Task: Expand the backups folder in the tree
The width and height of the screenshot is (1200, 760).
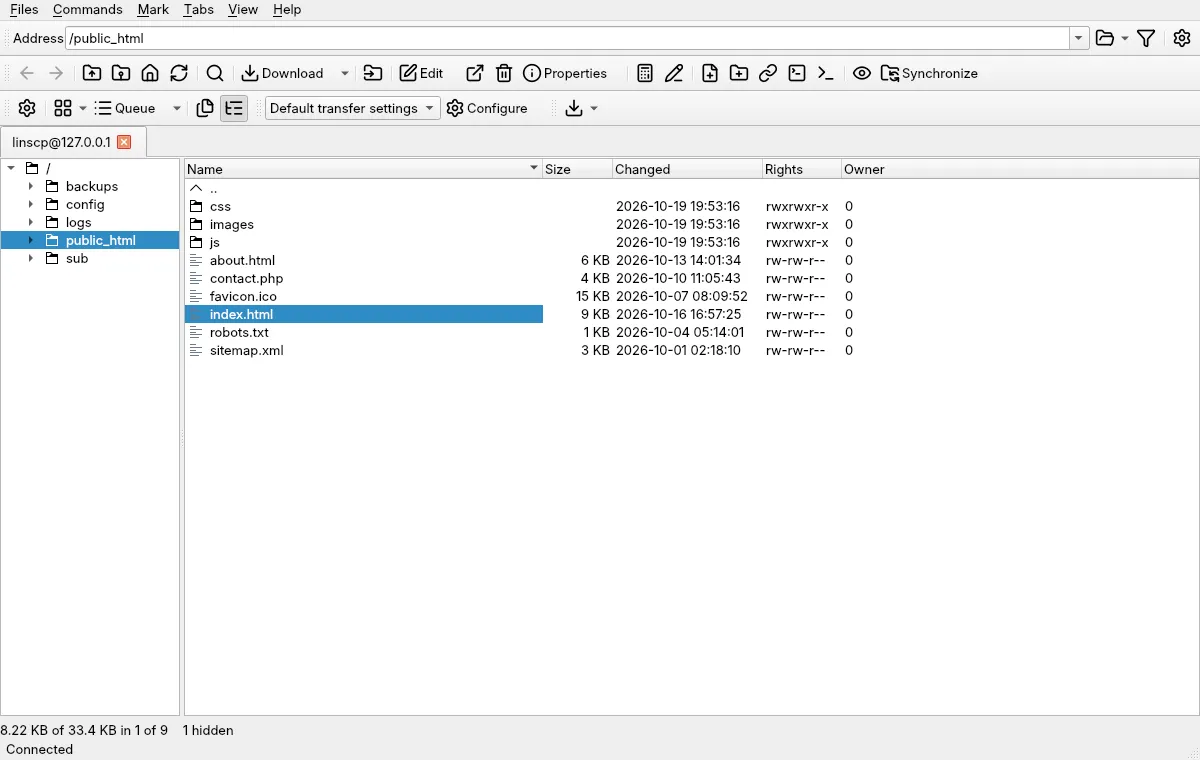Action: pyautogui.click(x=31, y=186)
